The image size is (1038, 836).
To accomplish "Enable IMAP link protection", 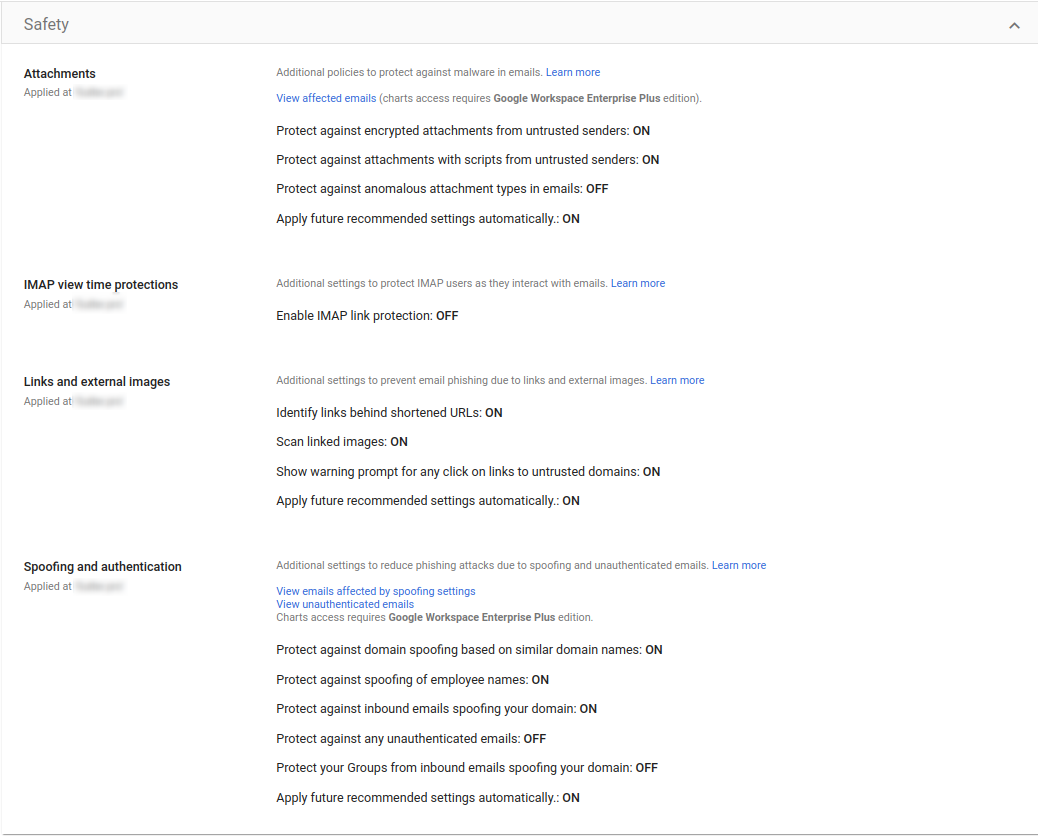I will (x=366, y=315).
